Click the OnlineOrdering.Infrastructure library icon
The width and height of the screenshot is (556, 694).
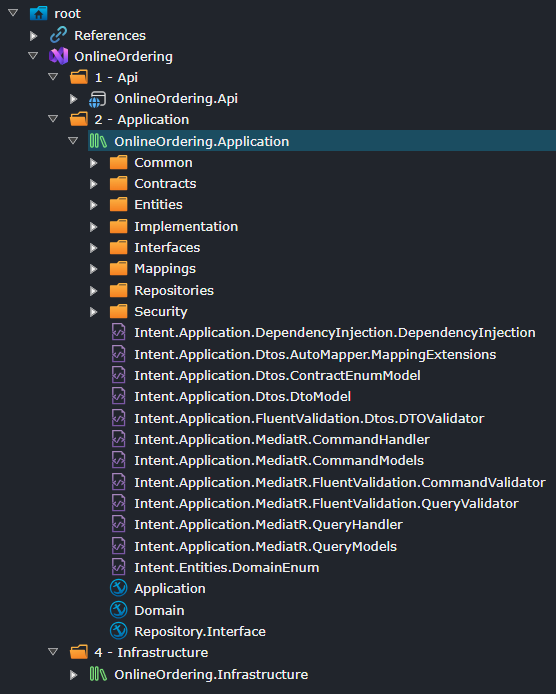[x=98, y=674]
